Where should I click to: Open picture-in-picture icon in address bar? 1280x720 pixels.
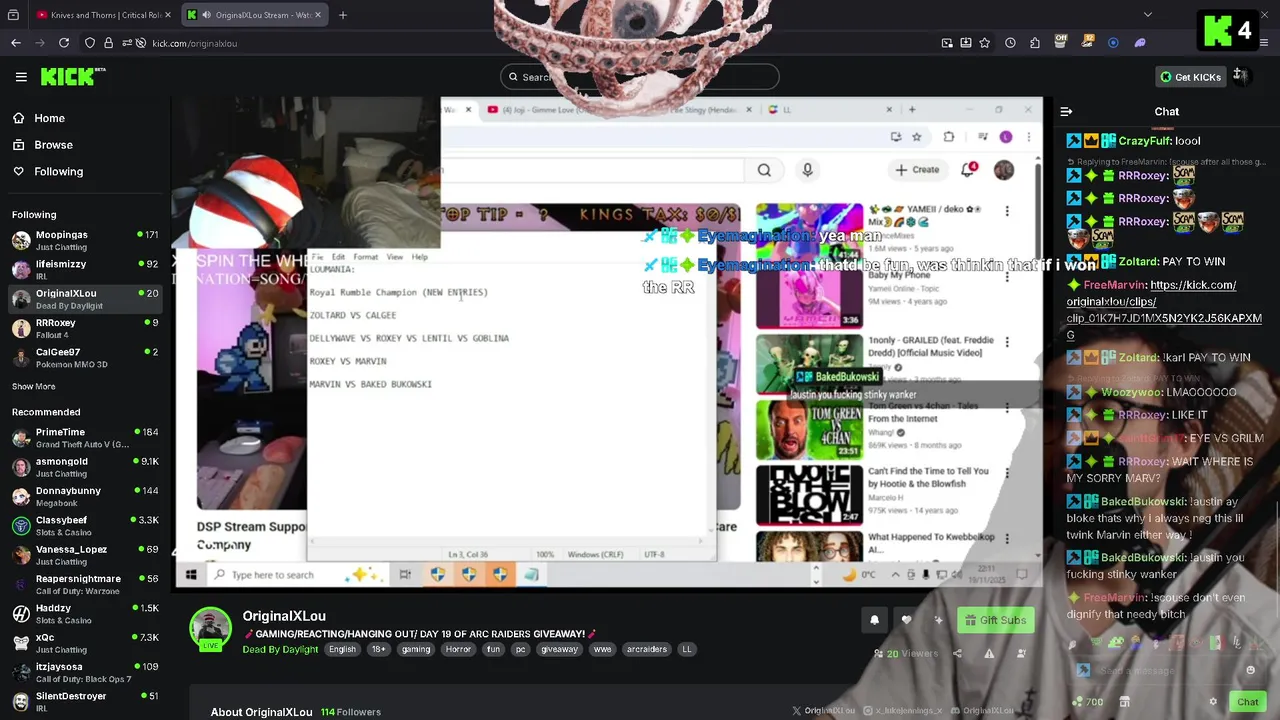947,43
